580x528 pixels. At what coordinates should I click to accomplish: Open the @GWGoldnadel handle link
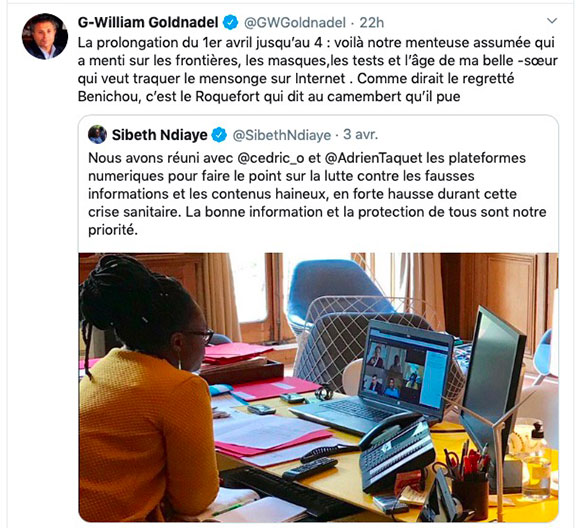coord(295,23)
